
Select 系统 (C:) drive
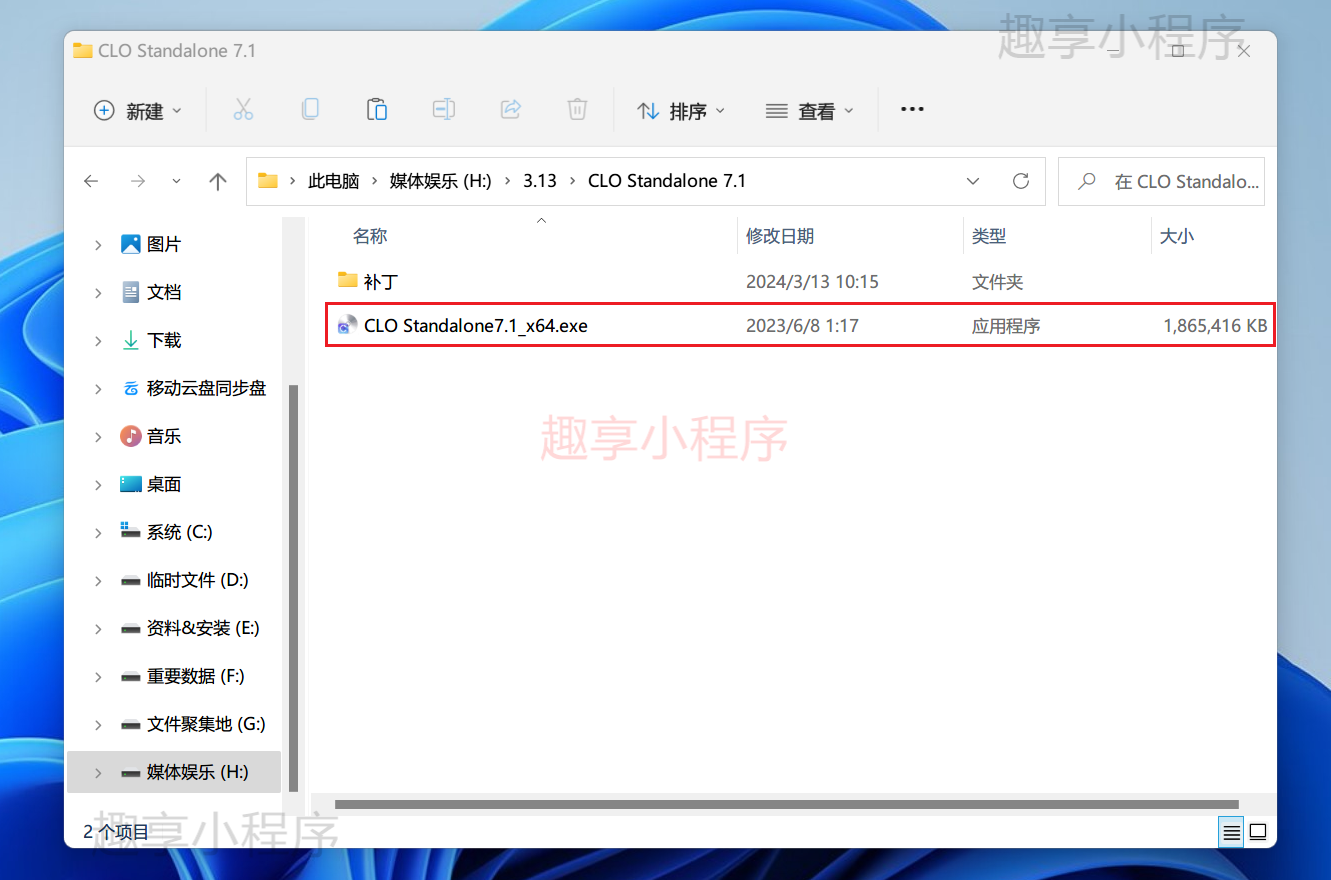pyautogui.click(x=179, y=532)
